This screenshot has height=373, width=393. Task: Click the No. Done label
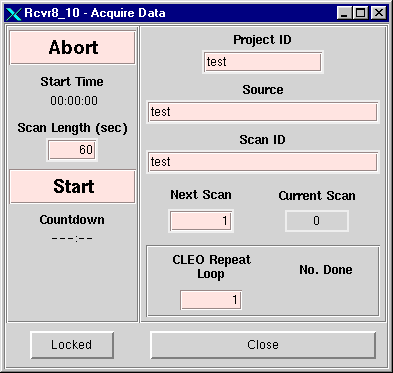click(x=326, y=270)
